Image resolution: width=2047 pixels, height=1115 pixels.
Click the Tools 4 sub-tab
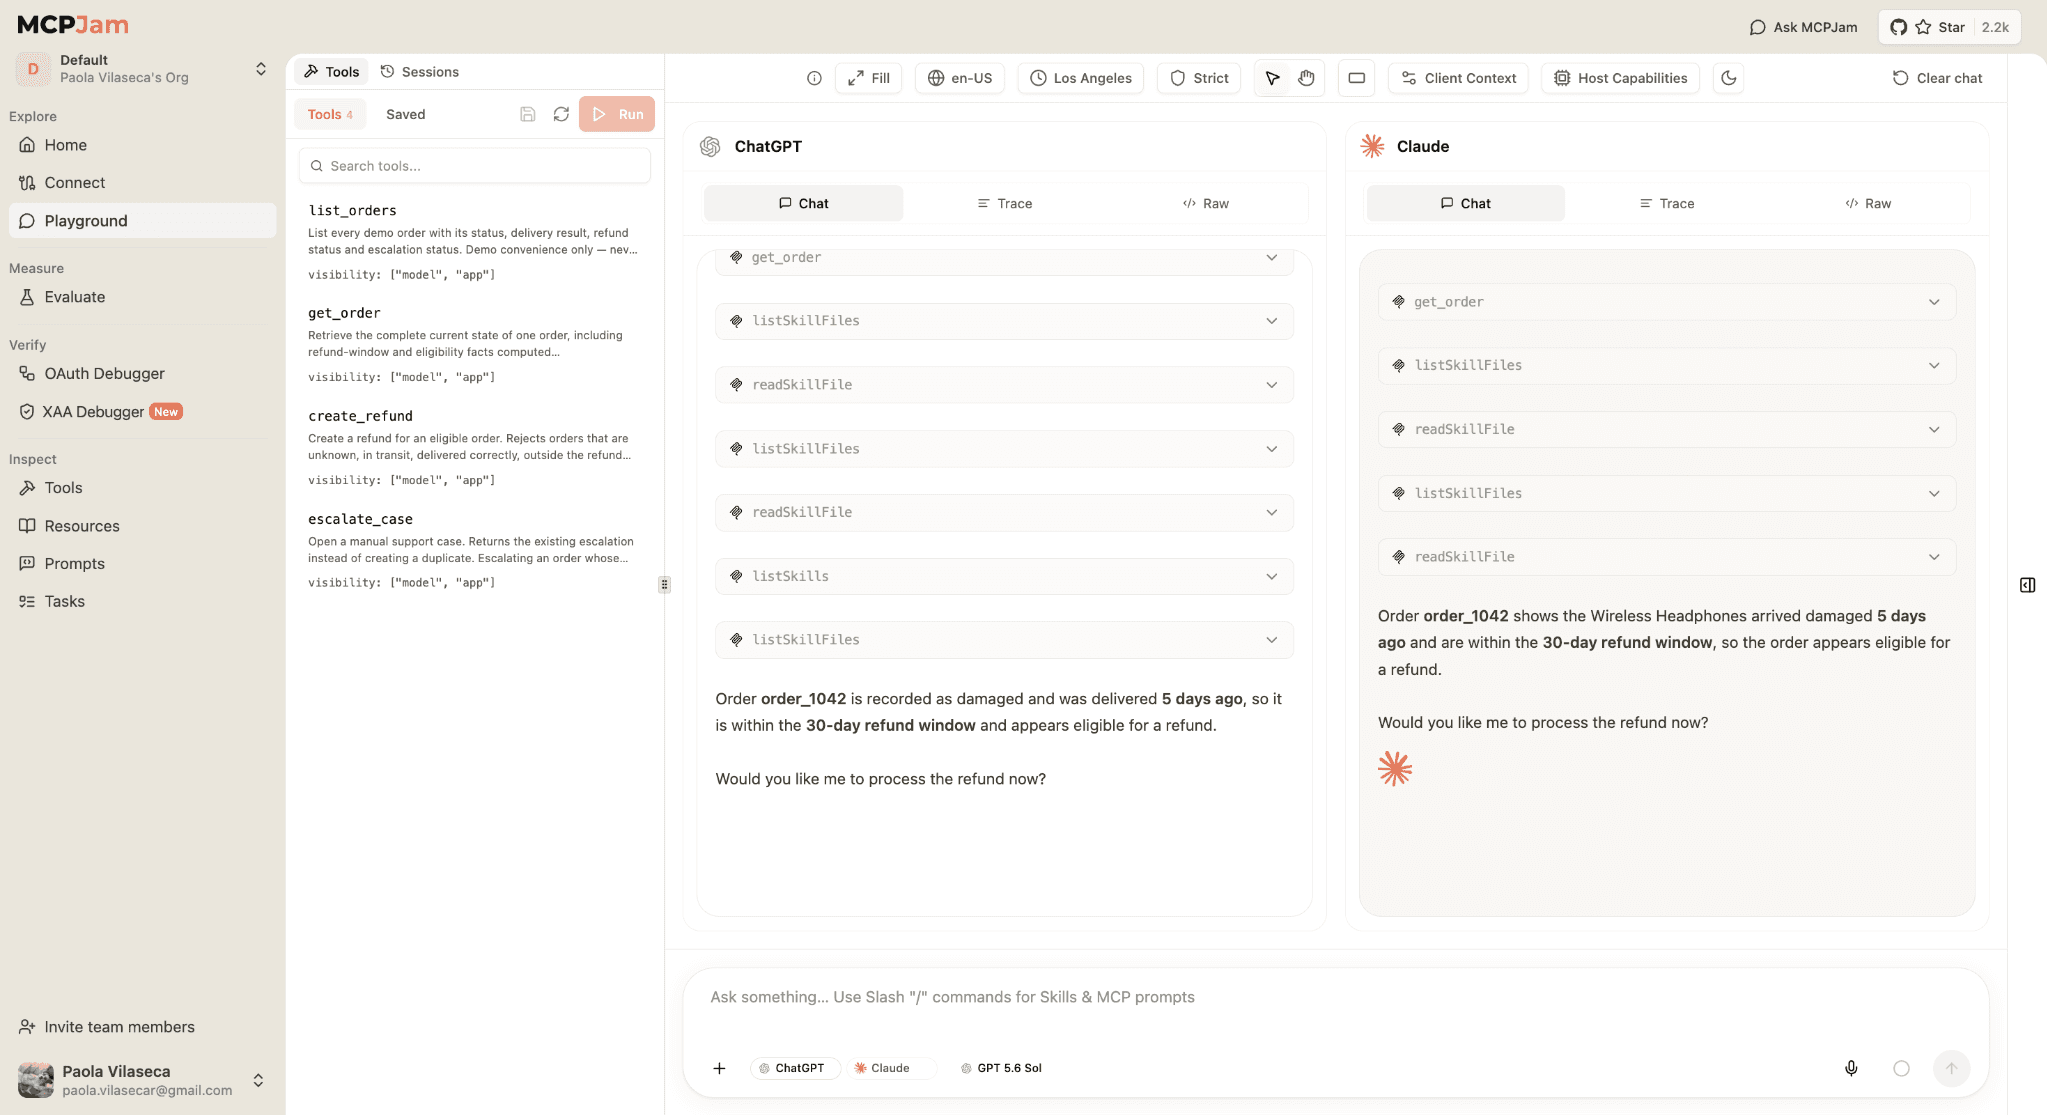pos(330,114)
